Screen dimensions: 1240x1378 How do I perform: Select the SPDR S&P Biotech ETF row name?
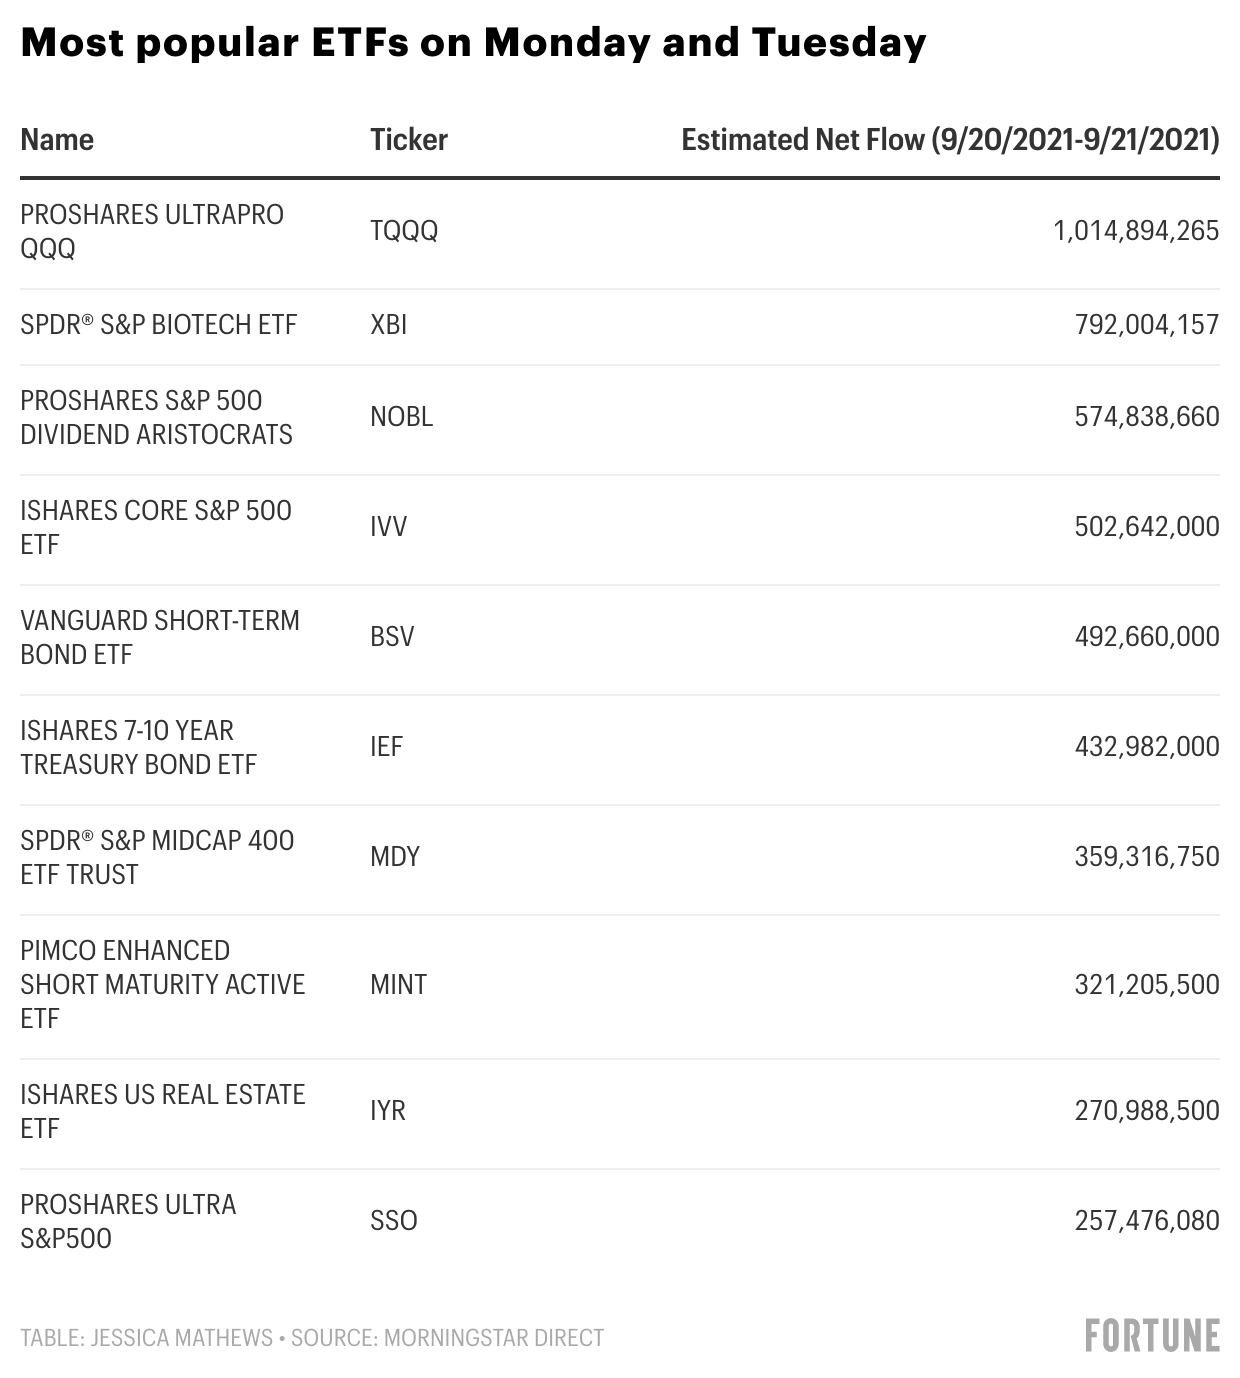159,325
